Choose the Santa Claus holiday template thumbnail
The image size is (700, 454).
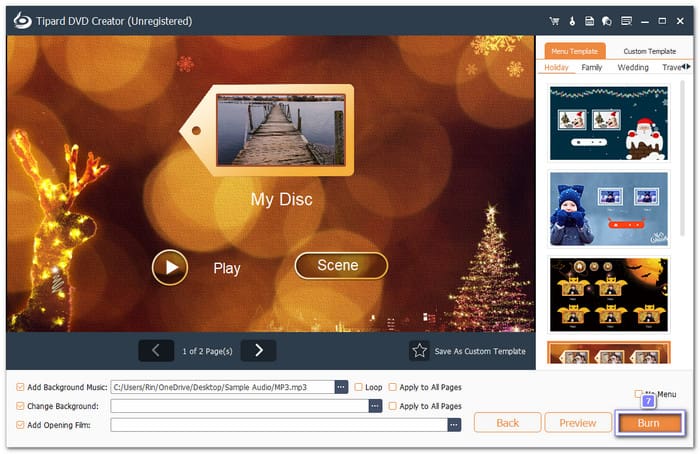tap(608, 123)
